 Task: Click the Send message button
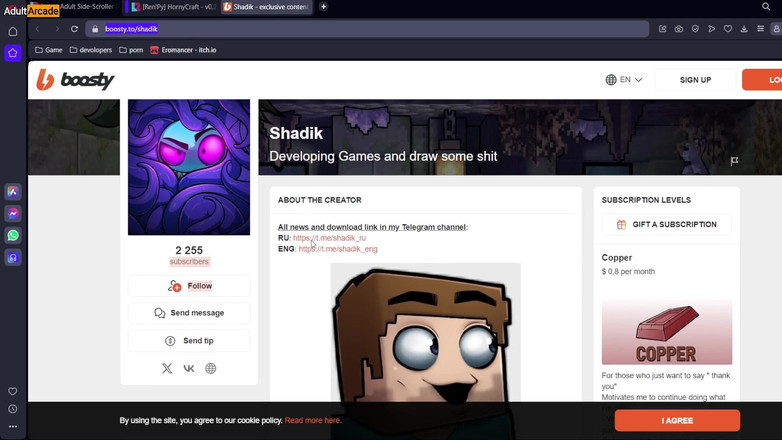pos(189,313)
